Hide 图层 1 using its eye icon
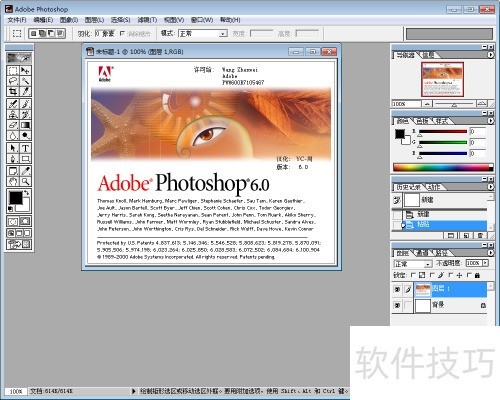The width and height of the screenshot is (500, 400). click(397, 289)
